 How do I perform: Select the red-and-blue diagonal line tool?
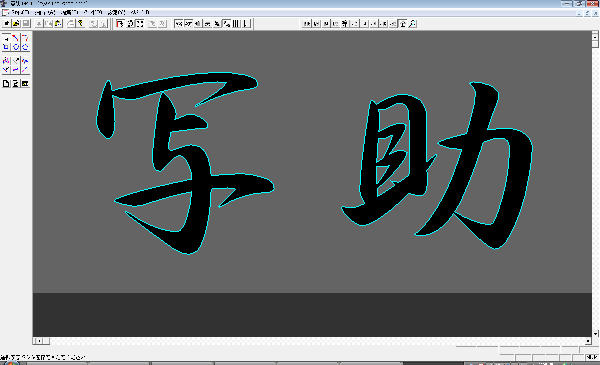pos(15,38)
